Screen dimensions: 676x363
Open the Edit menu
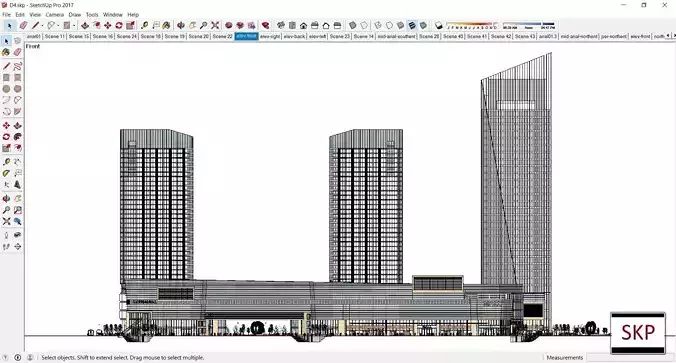tap(20, 14)
